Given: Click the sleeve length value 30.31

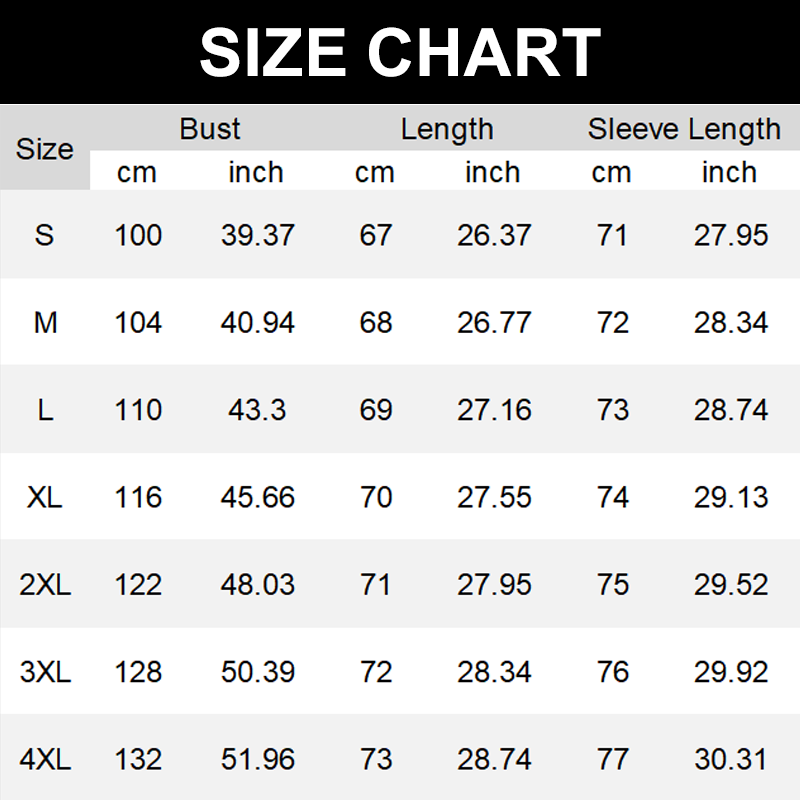Looking at the screenshot, I should pos(731,759).
